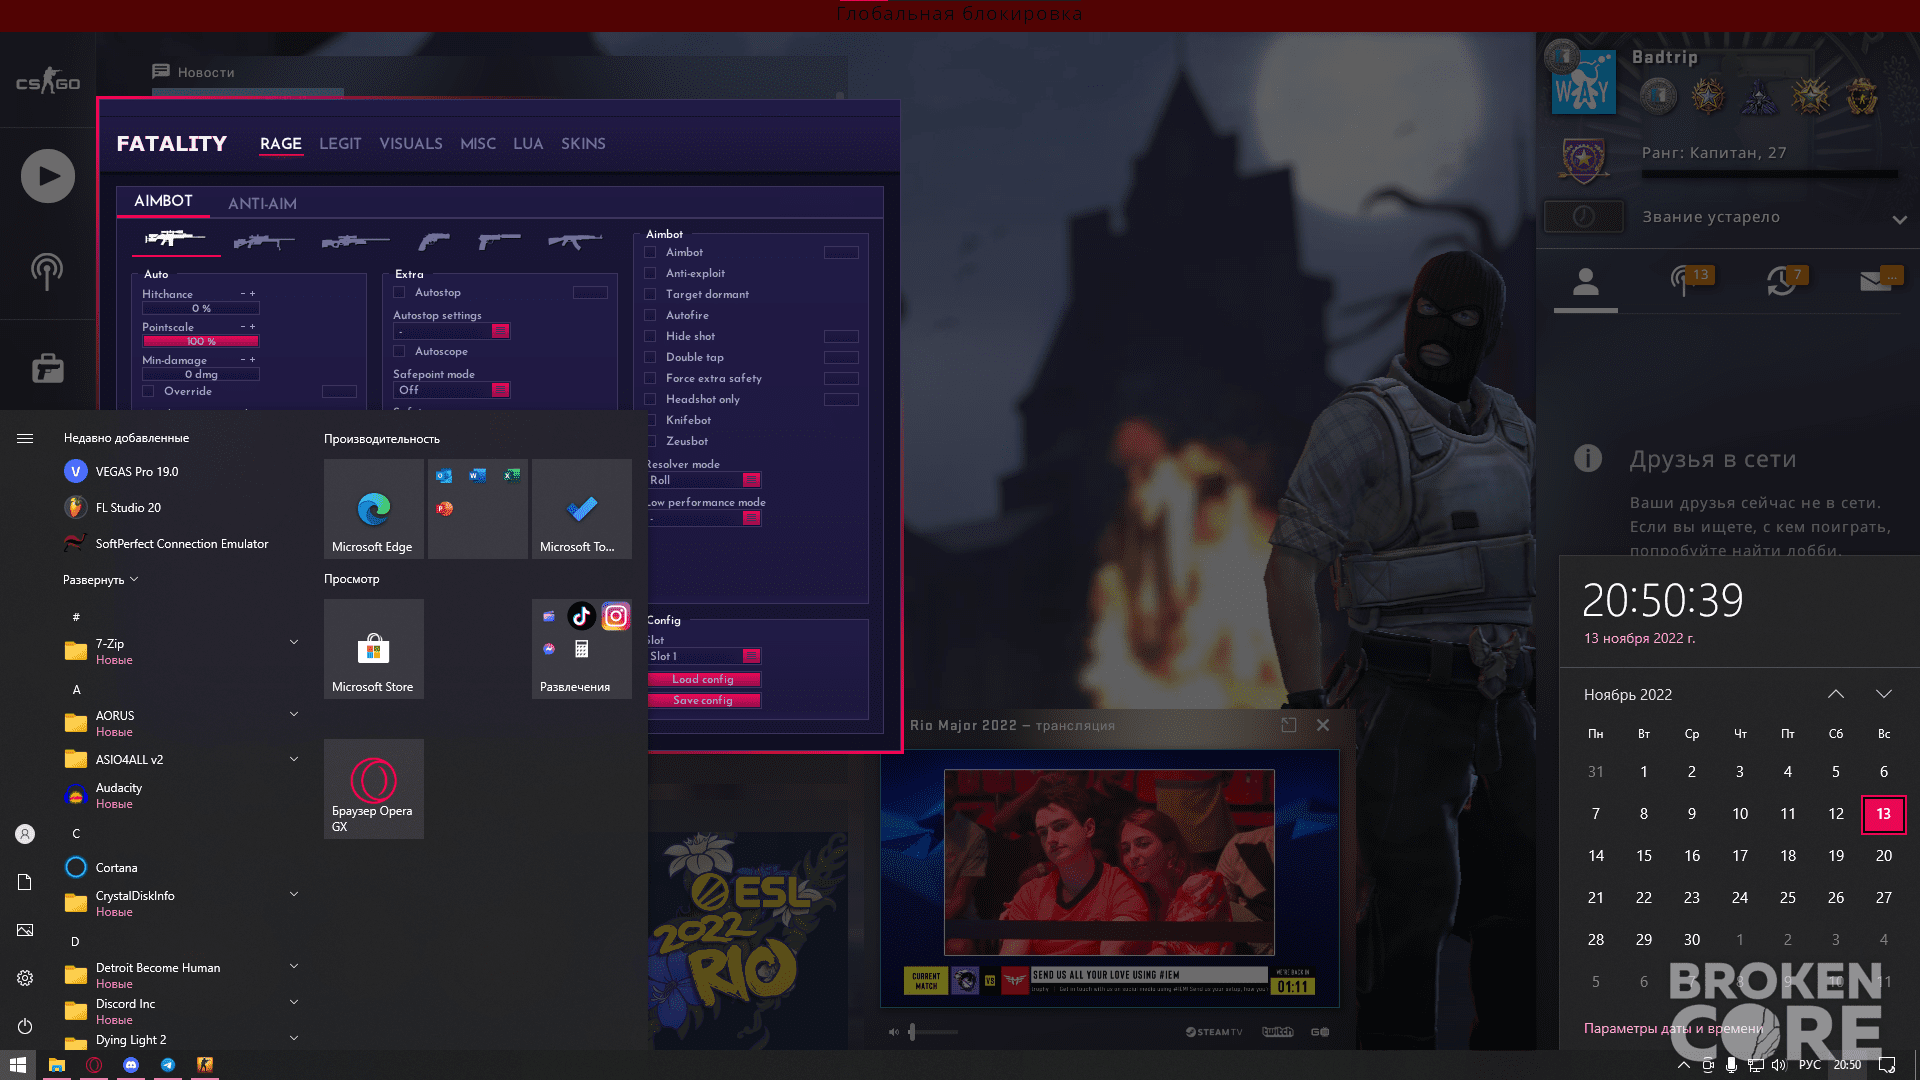Open Instagram icon in Entertainment folder tile

616,616
